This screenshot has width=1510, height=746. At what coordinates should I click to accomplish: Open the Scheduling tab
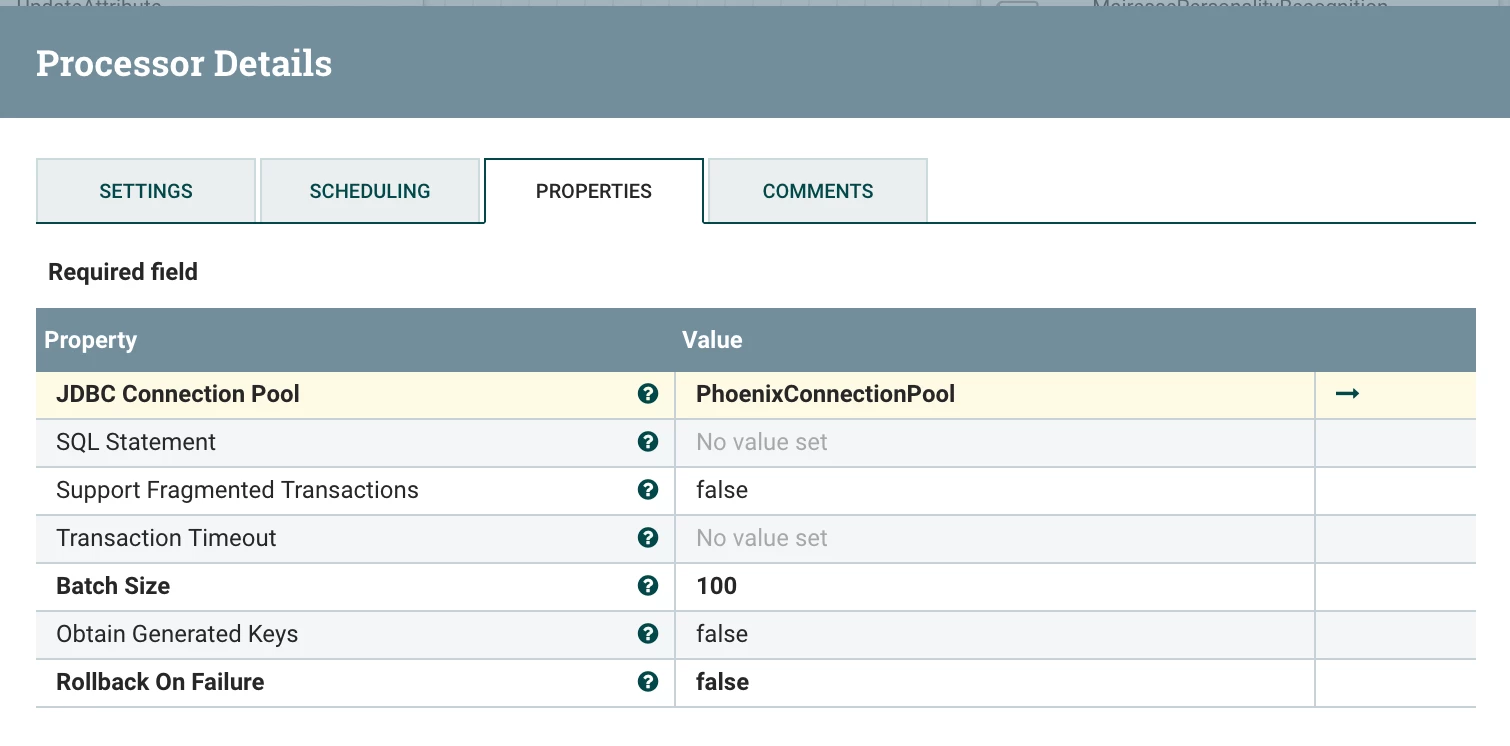[370, 191]
